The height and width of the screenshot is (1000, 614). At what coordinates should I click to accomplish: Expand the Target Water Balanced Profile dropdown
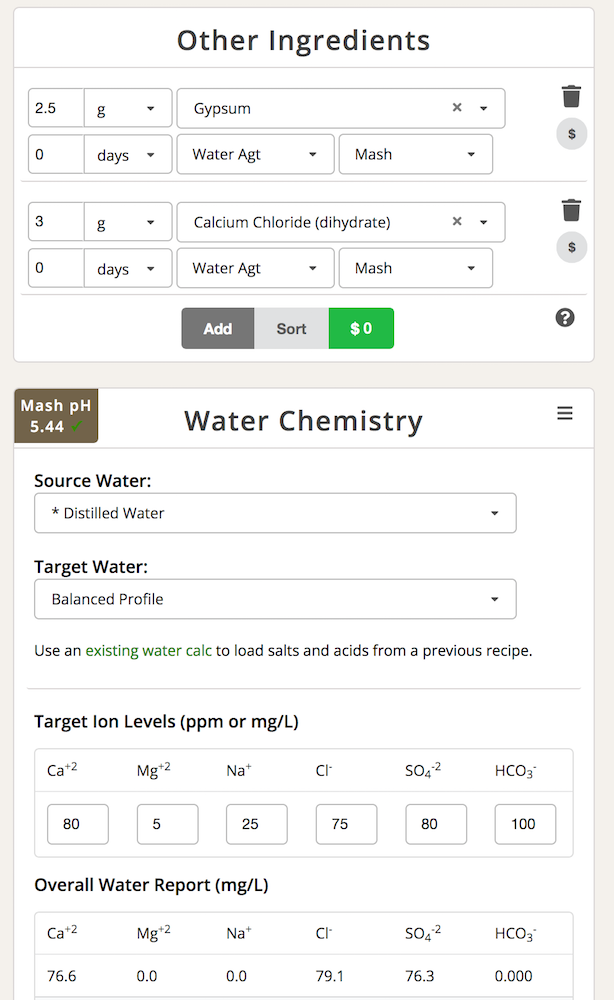tap(275, 599)
